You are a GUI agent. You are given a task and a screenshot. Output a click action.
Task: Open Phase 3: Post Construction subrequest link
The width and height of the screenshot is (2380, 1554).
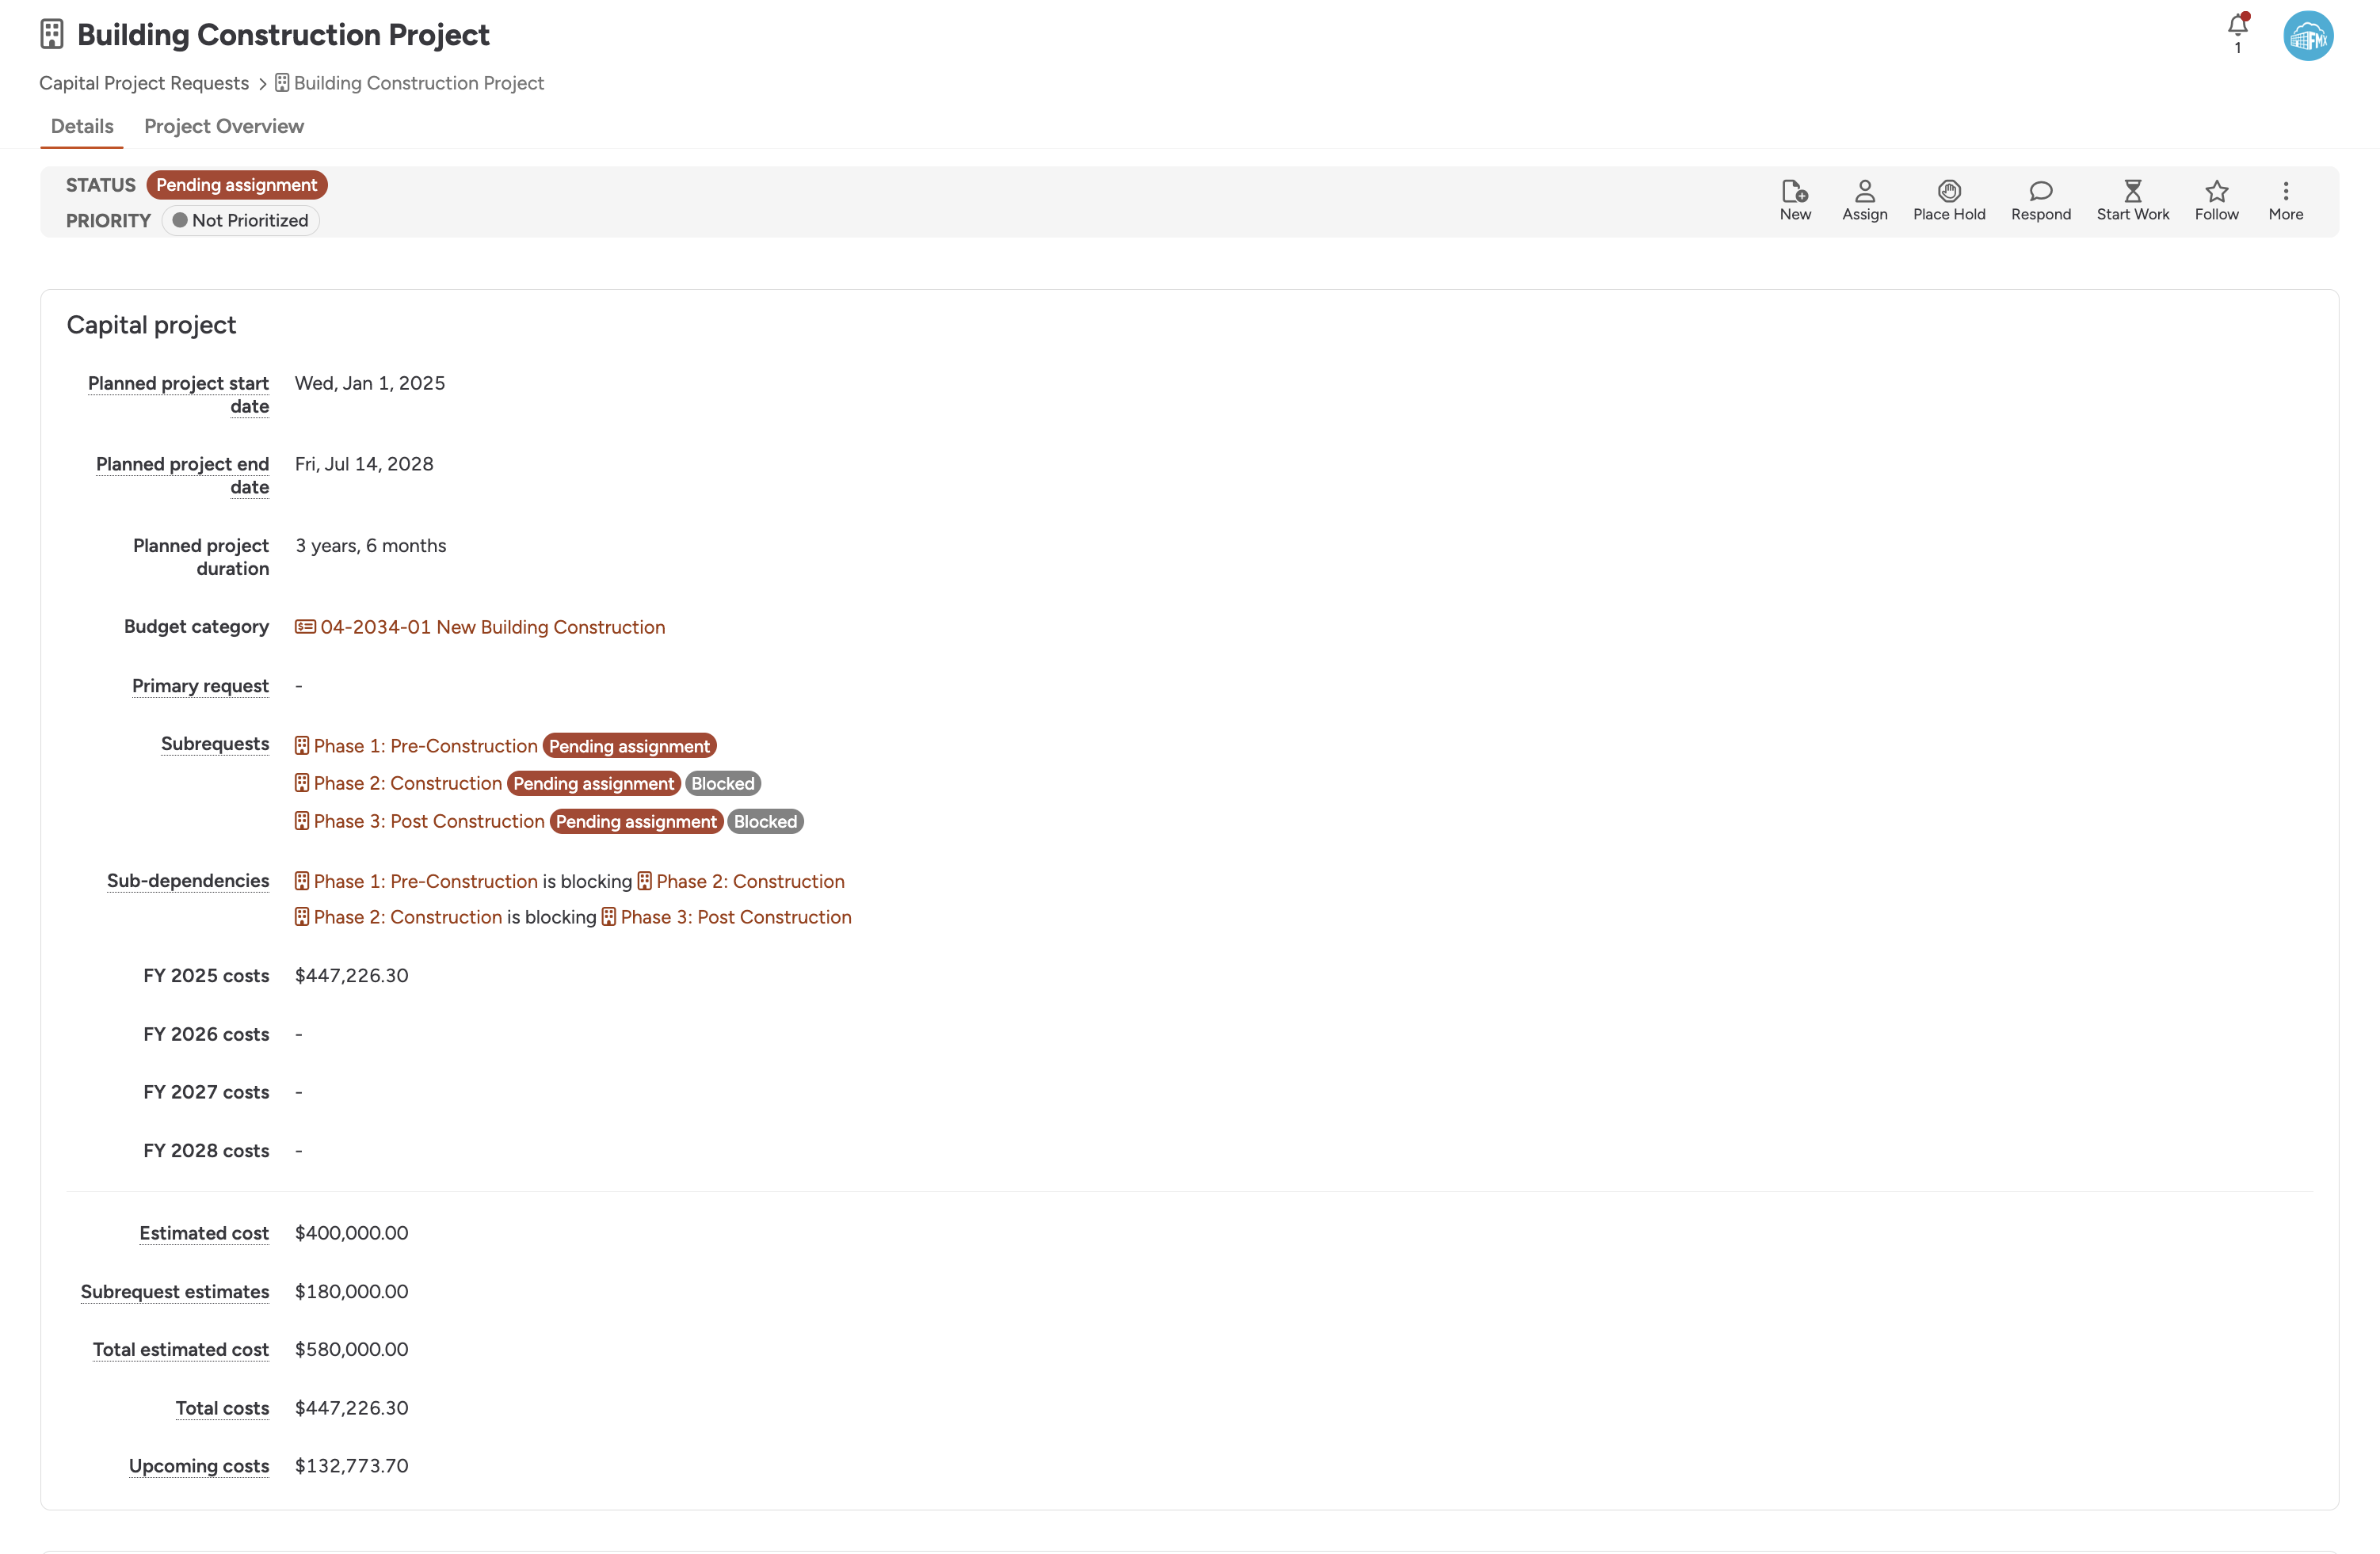(428, 821)
